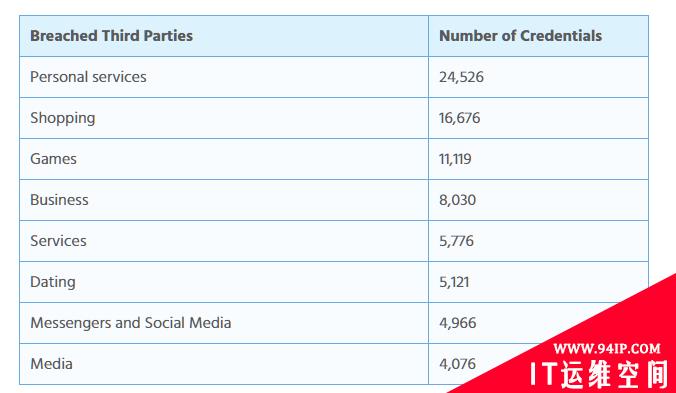Screen dimensions: 676x393
Task: Click the 16,676 value for Shopping
Action: 460,118
